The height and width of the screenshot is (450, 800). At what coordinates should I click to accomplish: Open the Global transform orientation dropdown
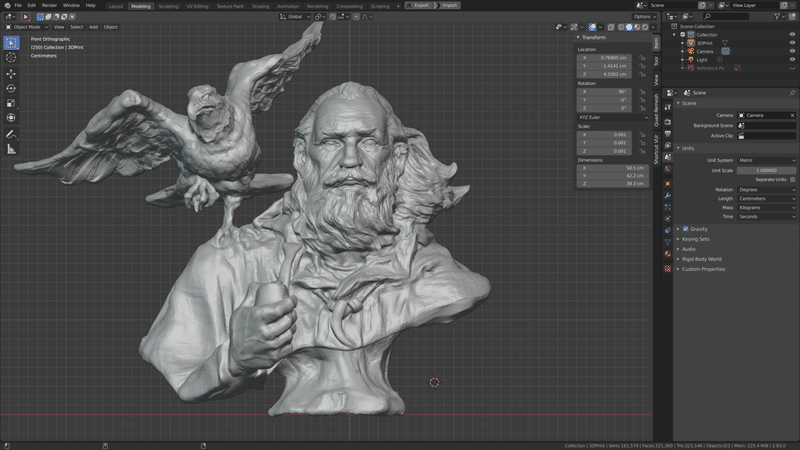pos(295,17)
